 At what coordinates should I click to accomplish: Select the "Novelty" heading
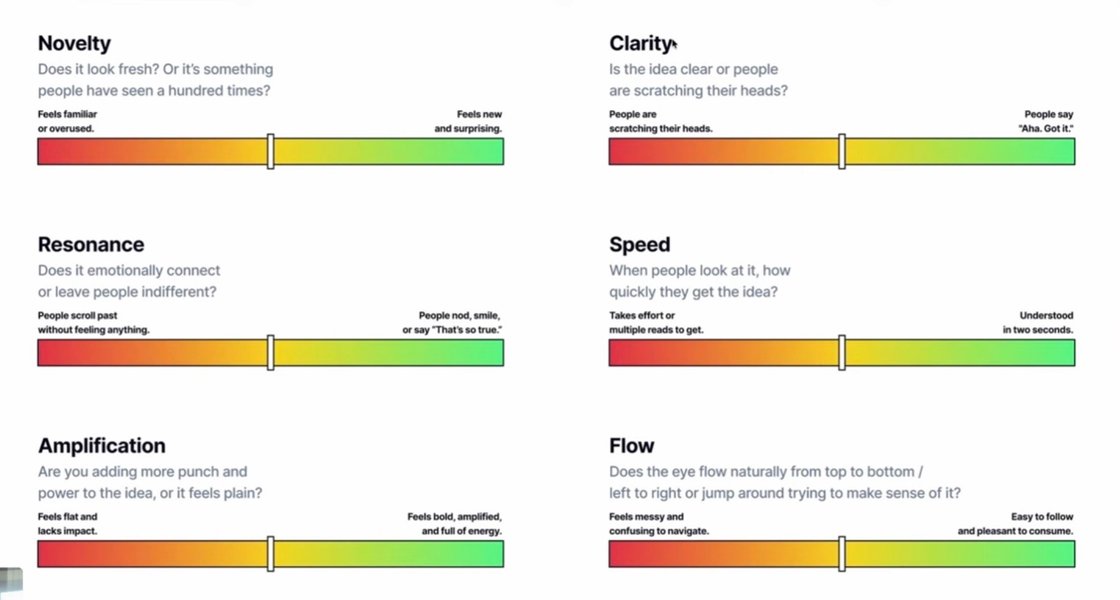coord(74,43)
